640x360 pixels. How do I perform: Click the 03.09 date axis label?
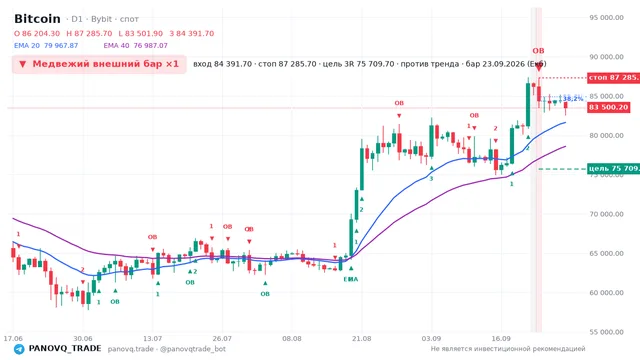431,338
